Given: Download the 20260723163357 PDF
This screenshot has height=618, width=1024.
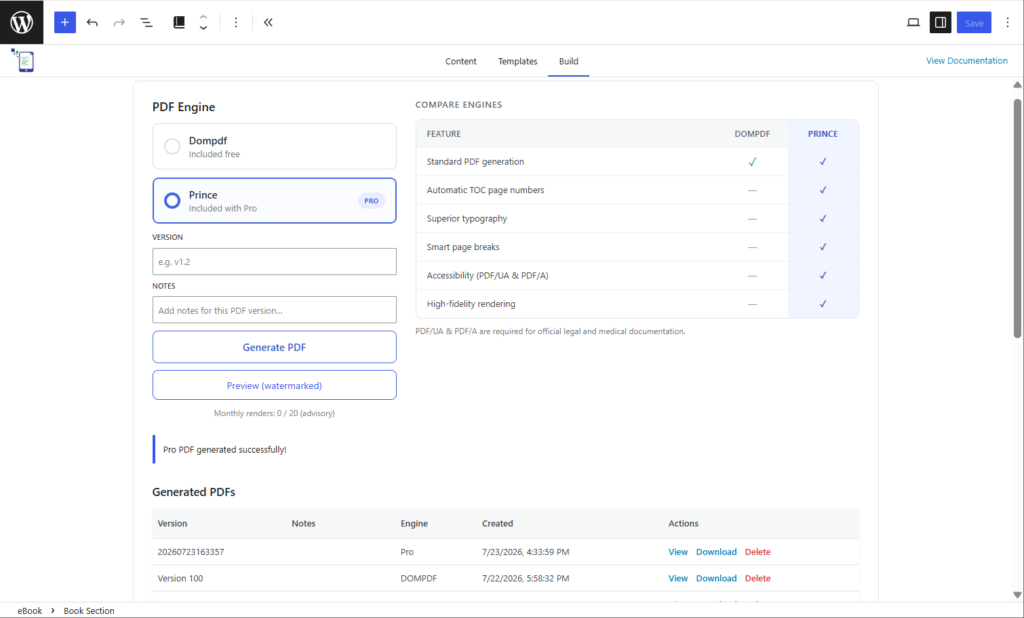Looking at the screenshot, I should (x=716, y=552).
